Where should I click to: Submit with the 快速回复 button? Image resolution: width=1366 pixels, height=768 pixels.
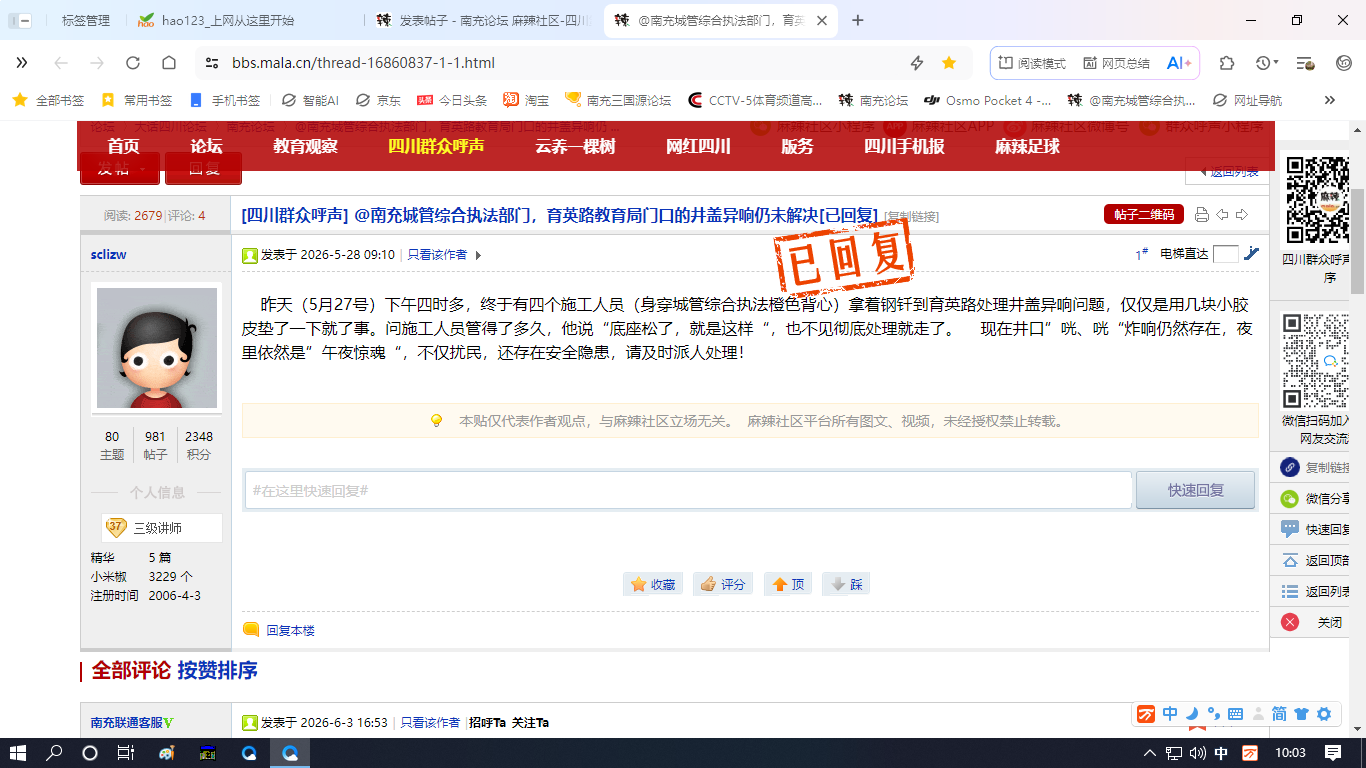click(x=1196, y=490)
